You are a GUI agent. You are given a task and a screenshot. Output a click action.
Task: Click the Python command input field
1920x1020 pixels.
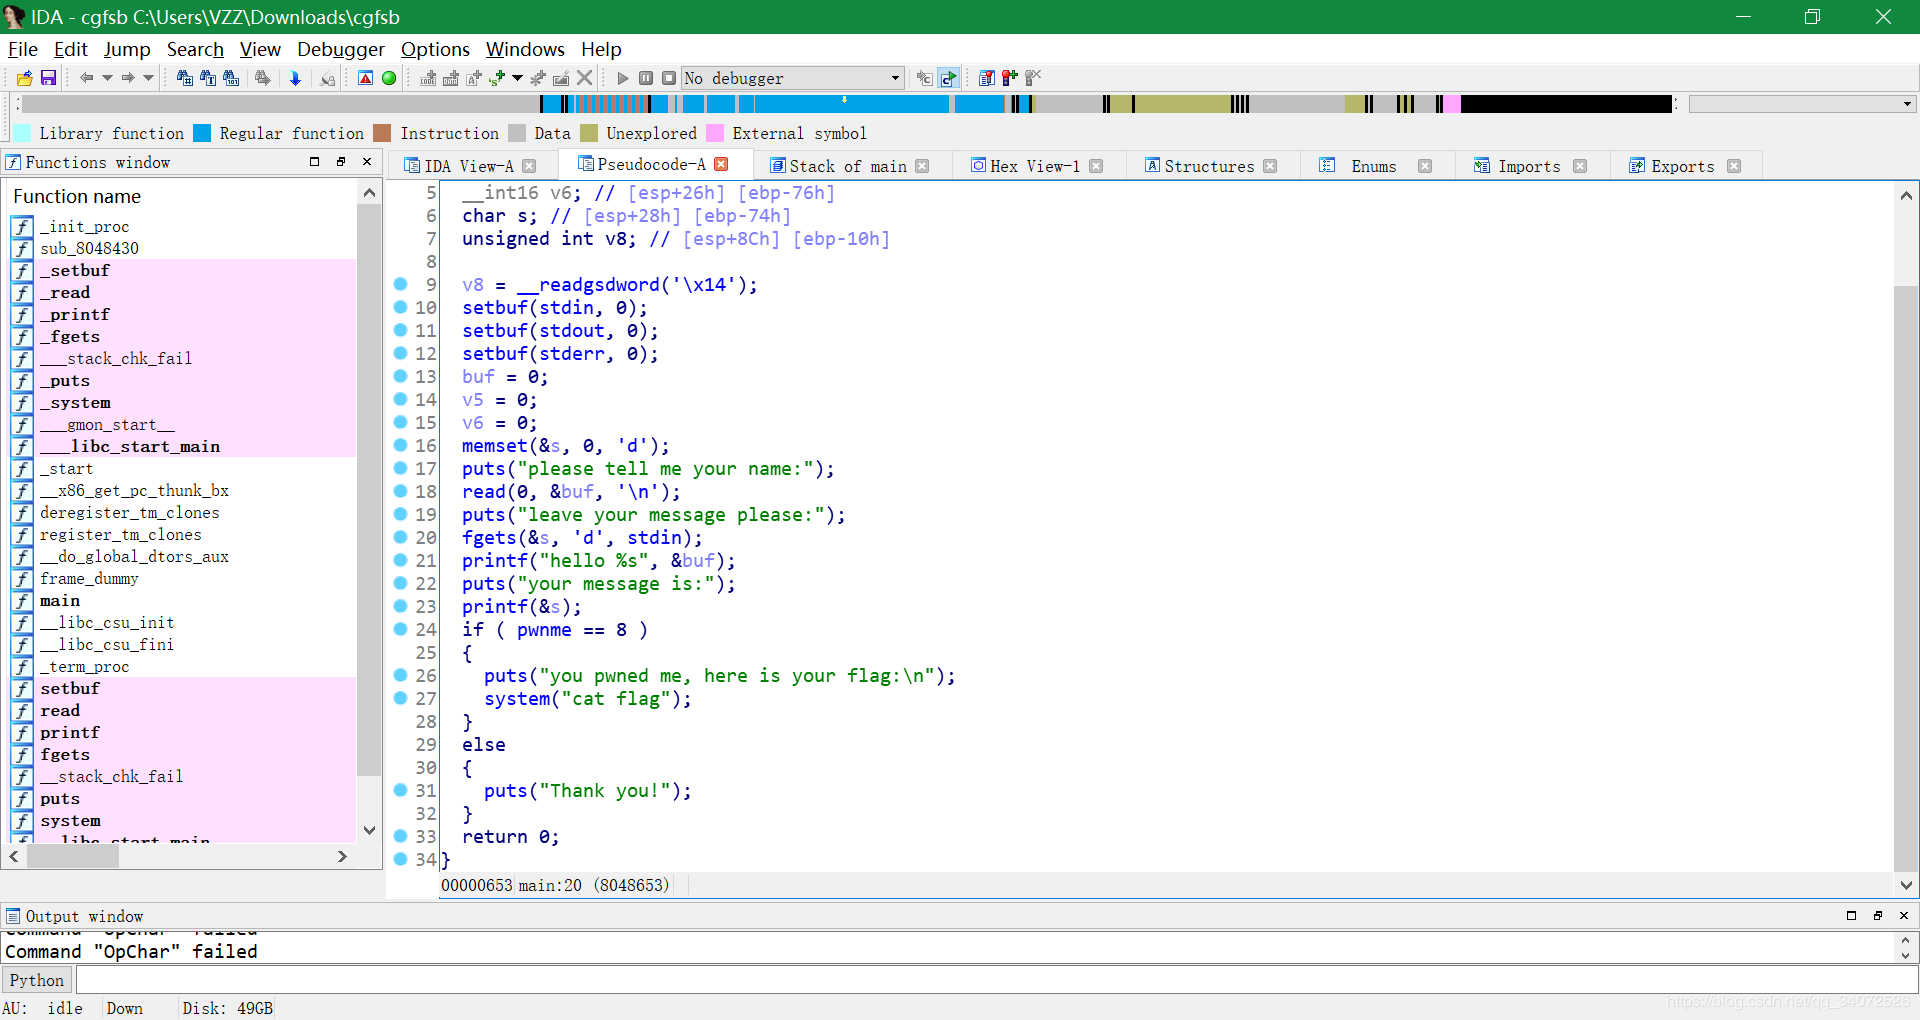tap(997, 980)
